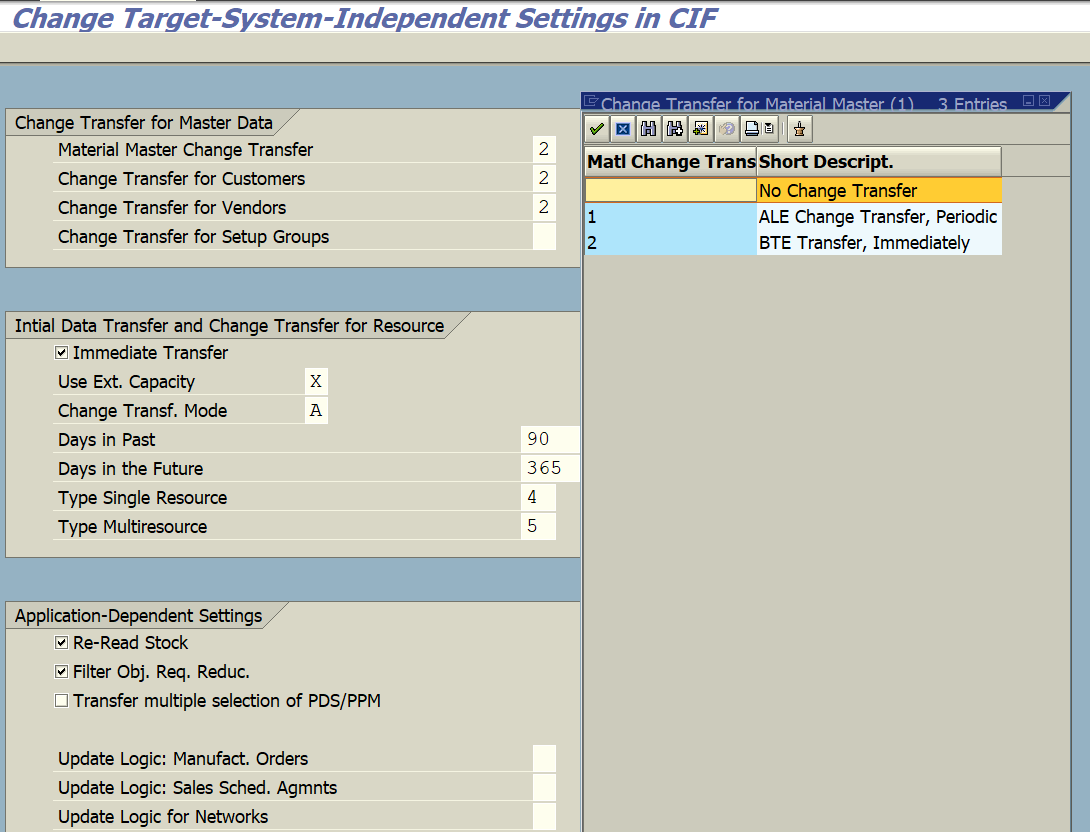This screenshot has height=832, width=1090.
Task: Click the green checkmark Copy icon
Action: [x=596, y=128]
